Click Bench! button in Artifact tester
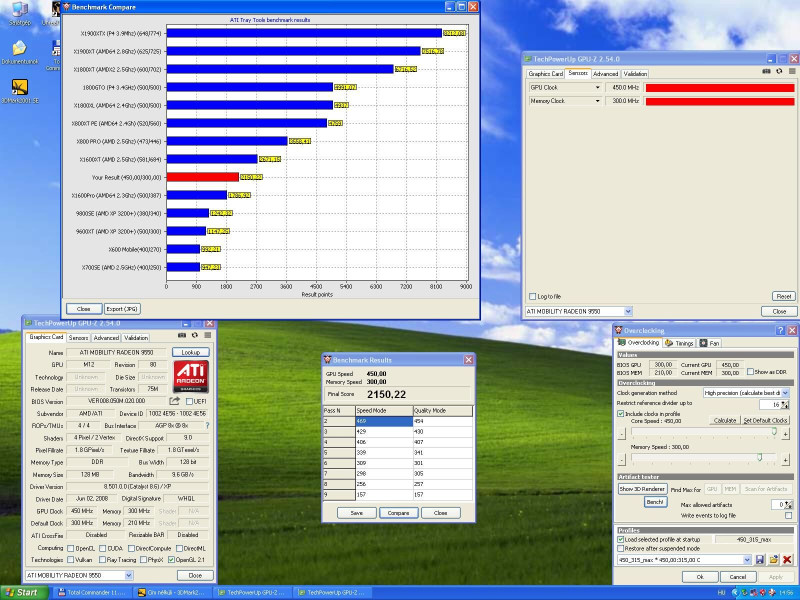800x600 pixels. [x=655, y=502]
